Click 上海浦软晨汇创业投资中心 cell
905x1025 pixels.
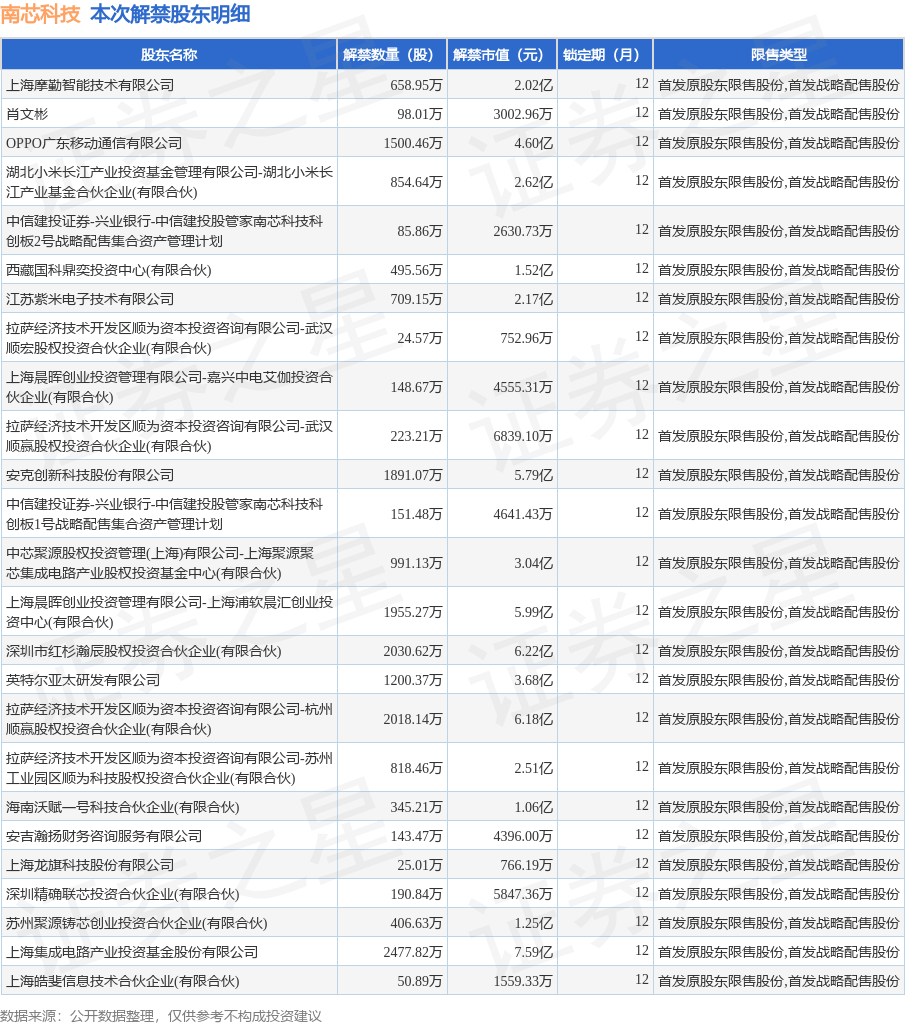(169, 612)
